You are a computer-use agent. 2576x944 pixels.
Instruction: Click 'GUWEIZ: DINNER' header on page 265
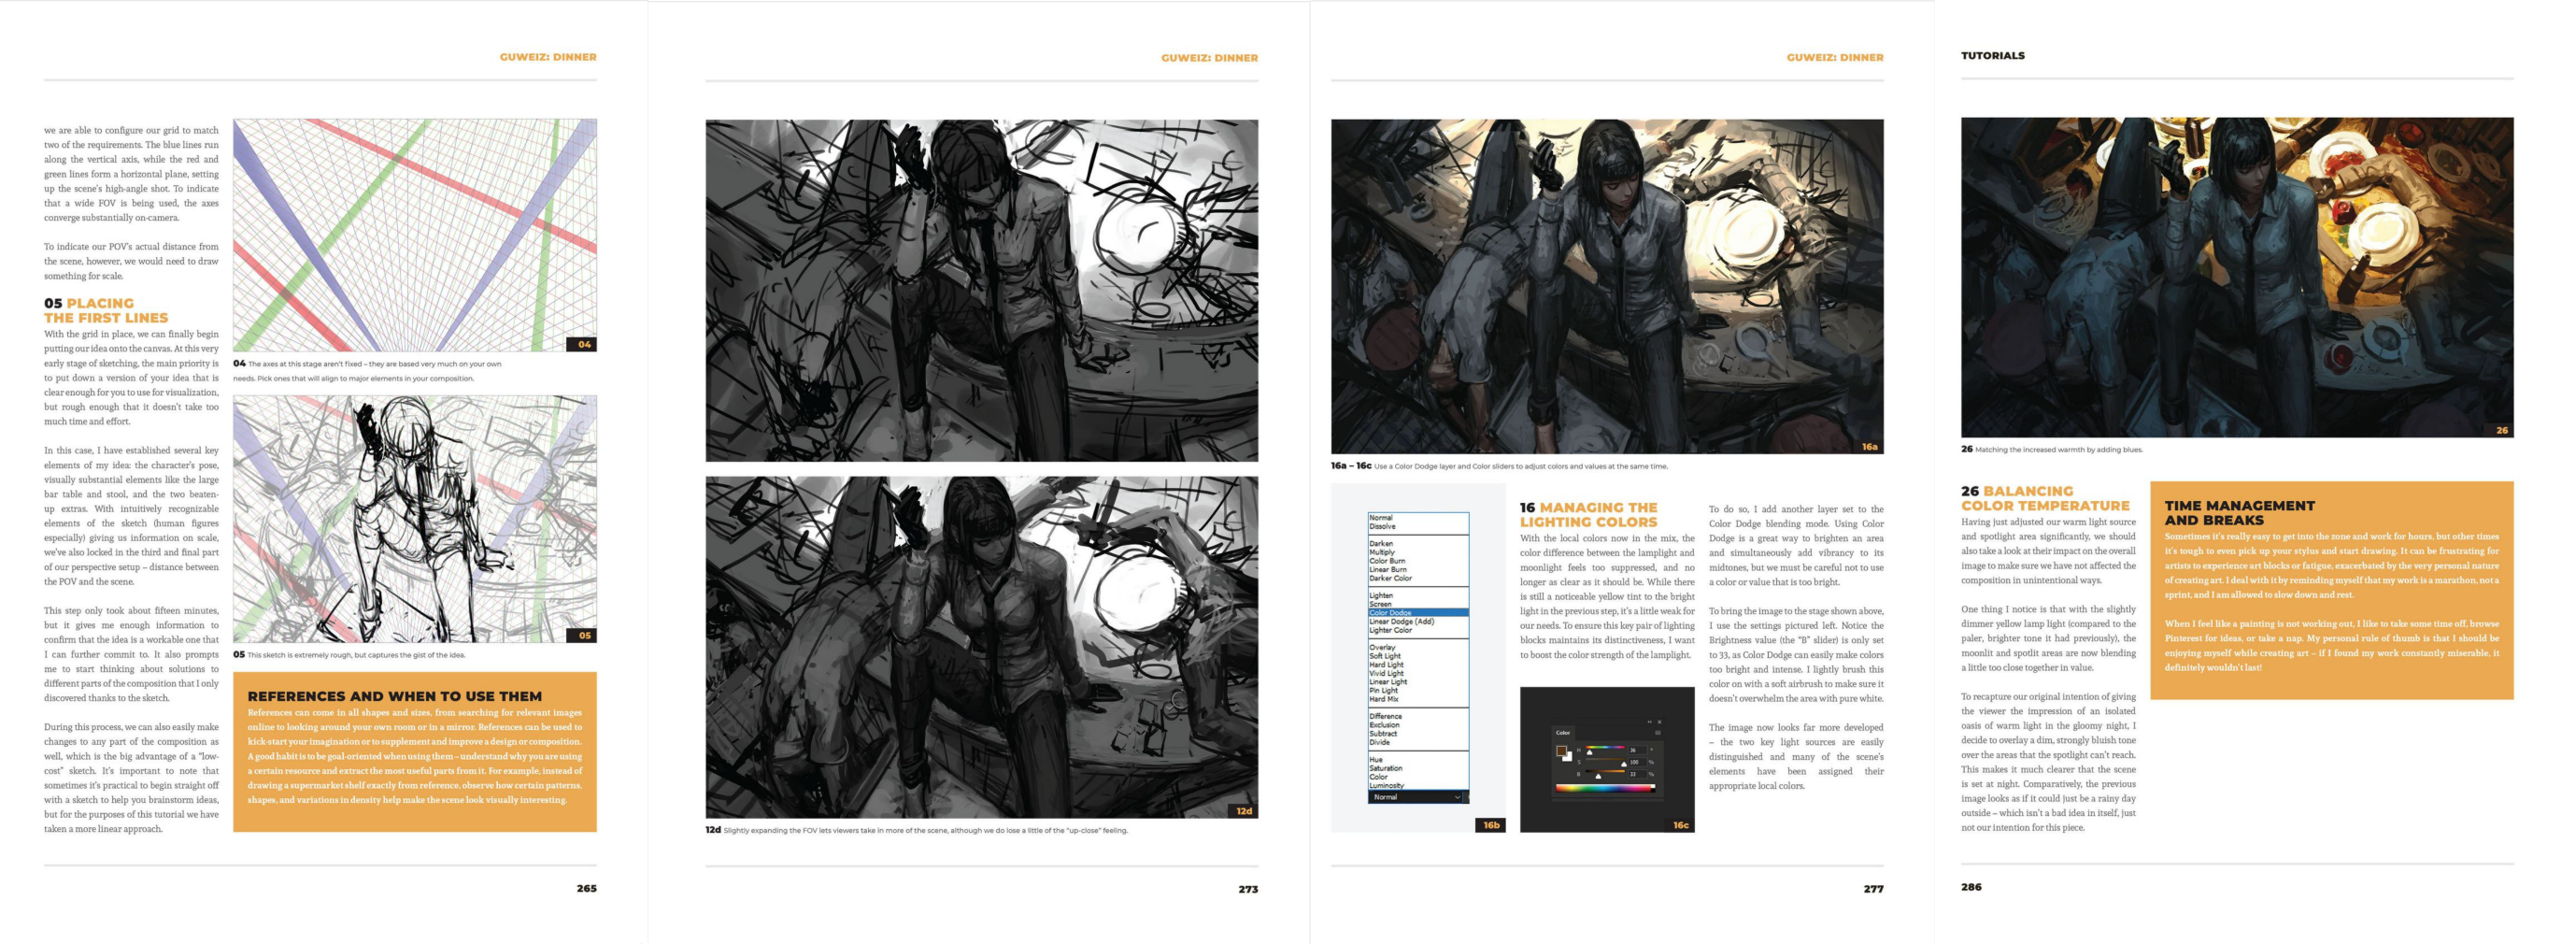point(548,57)
